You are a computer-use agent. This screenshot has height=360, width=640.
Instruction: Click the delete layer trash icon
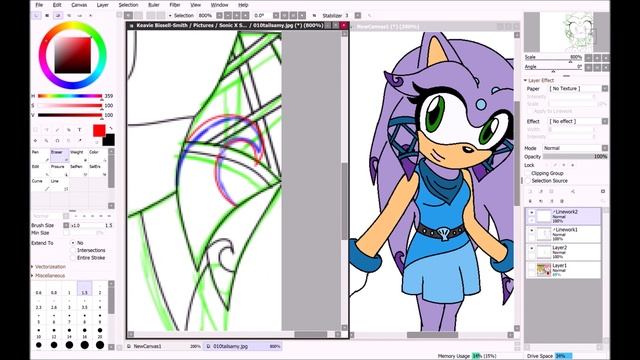click(562, 201)
